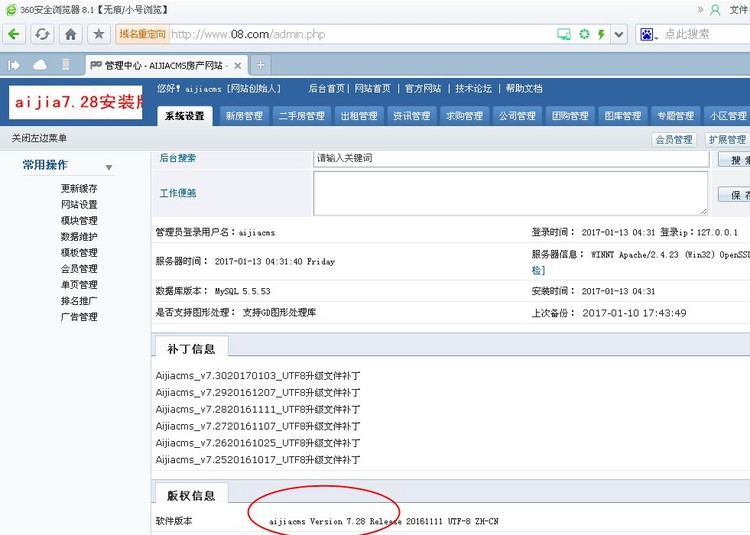
Task: Click the lightning speed mode icon
Action: (601, 34)
